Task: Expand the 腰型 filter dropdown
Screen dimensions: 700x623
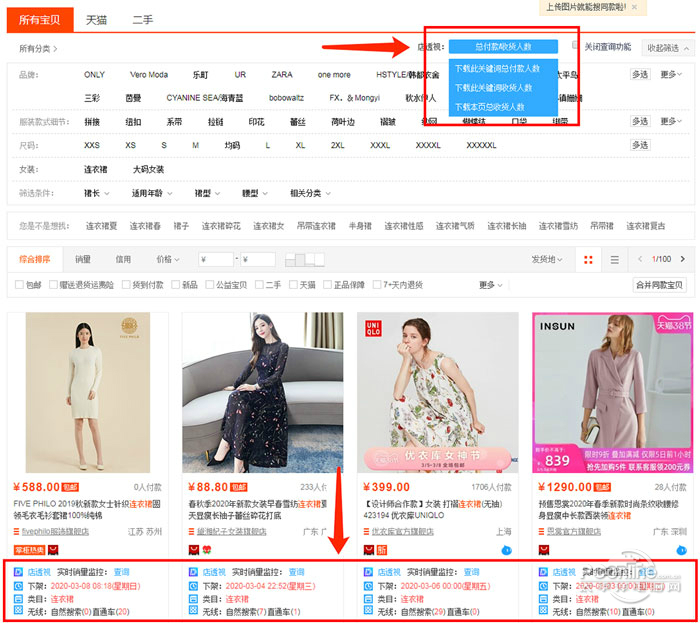Action: click(x=255, y=193)
